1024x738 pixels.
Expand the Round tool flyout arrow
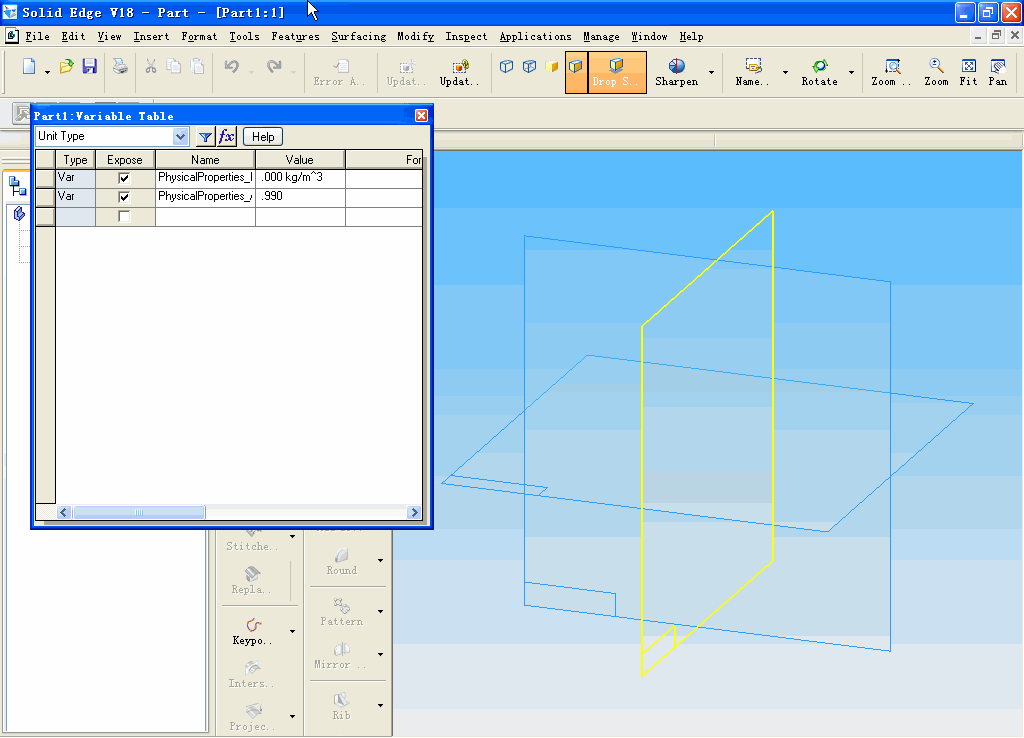[380, 560]
